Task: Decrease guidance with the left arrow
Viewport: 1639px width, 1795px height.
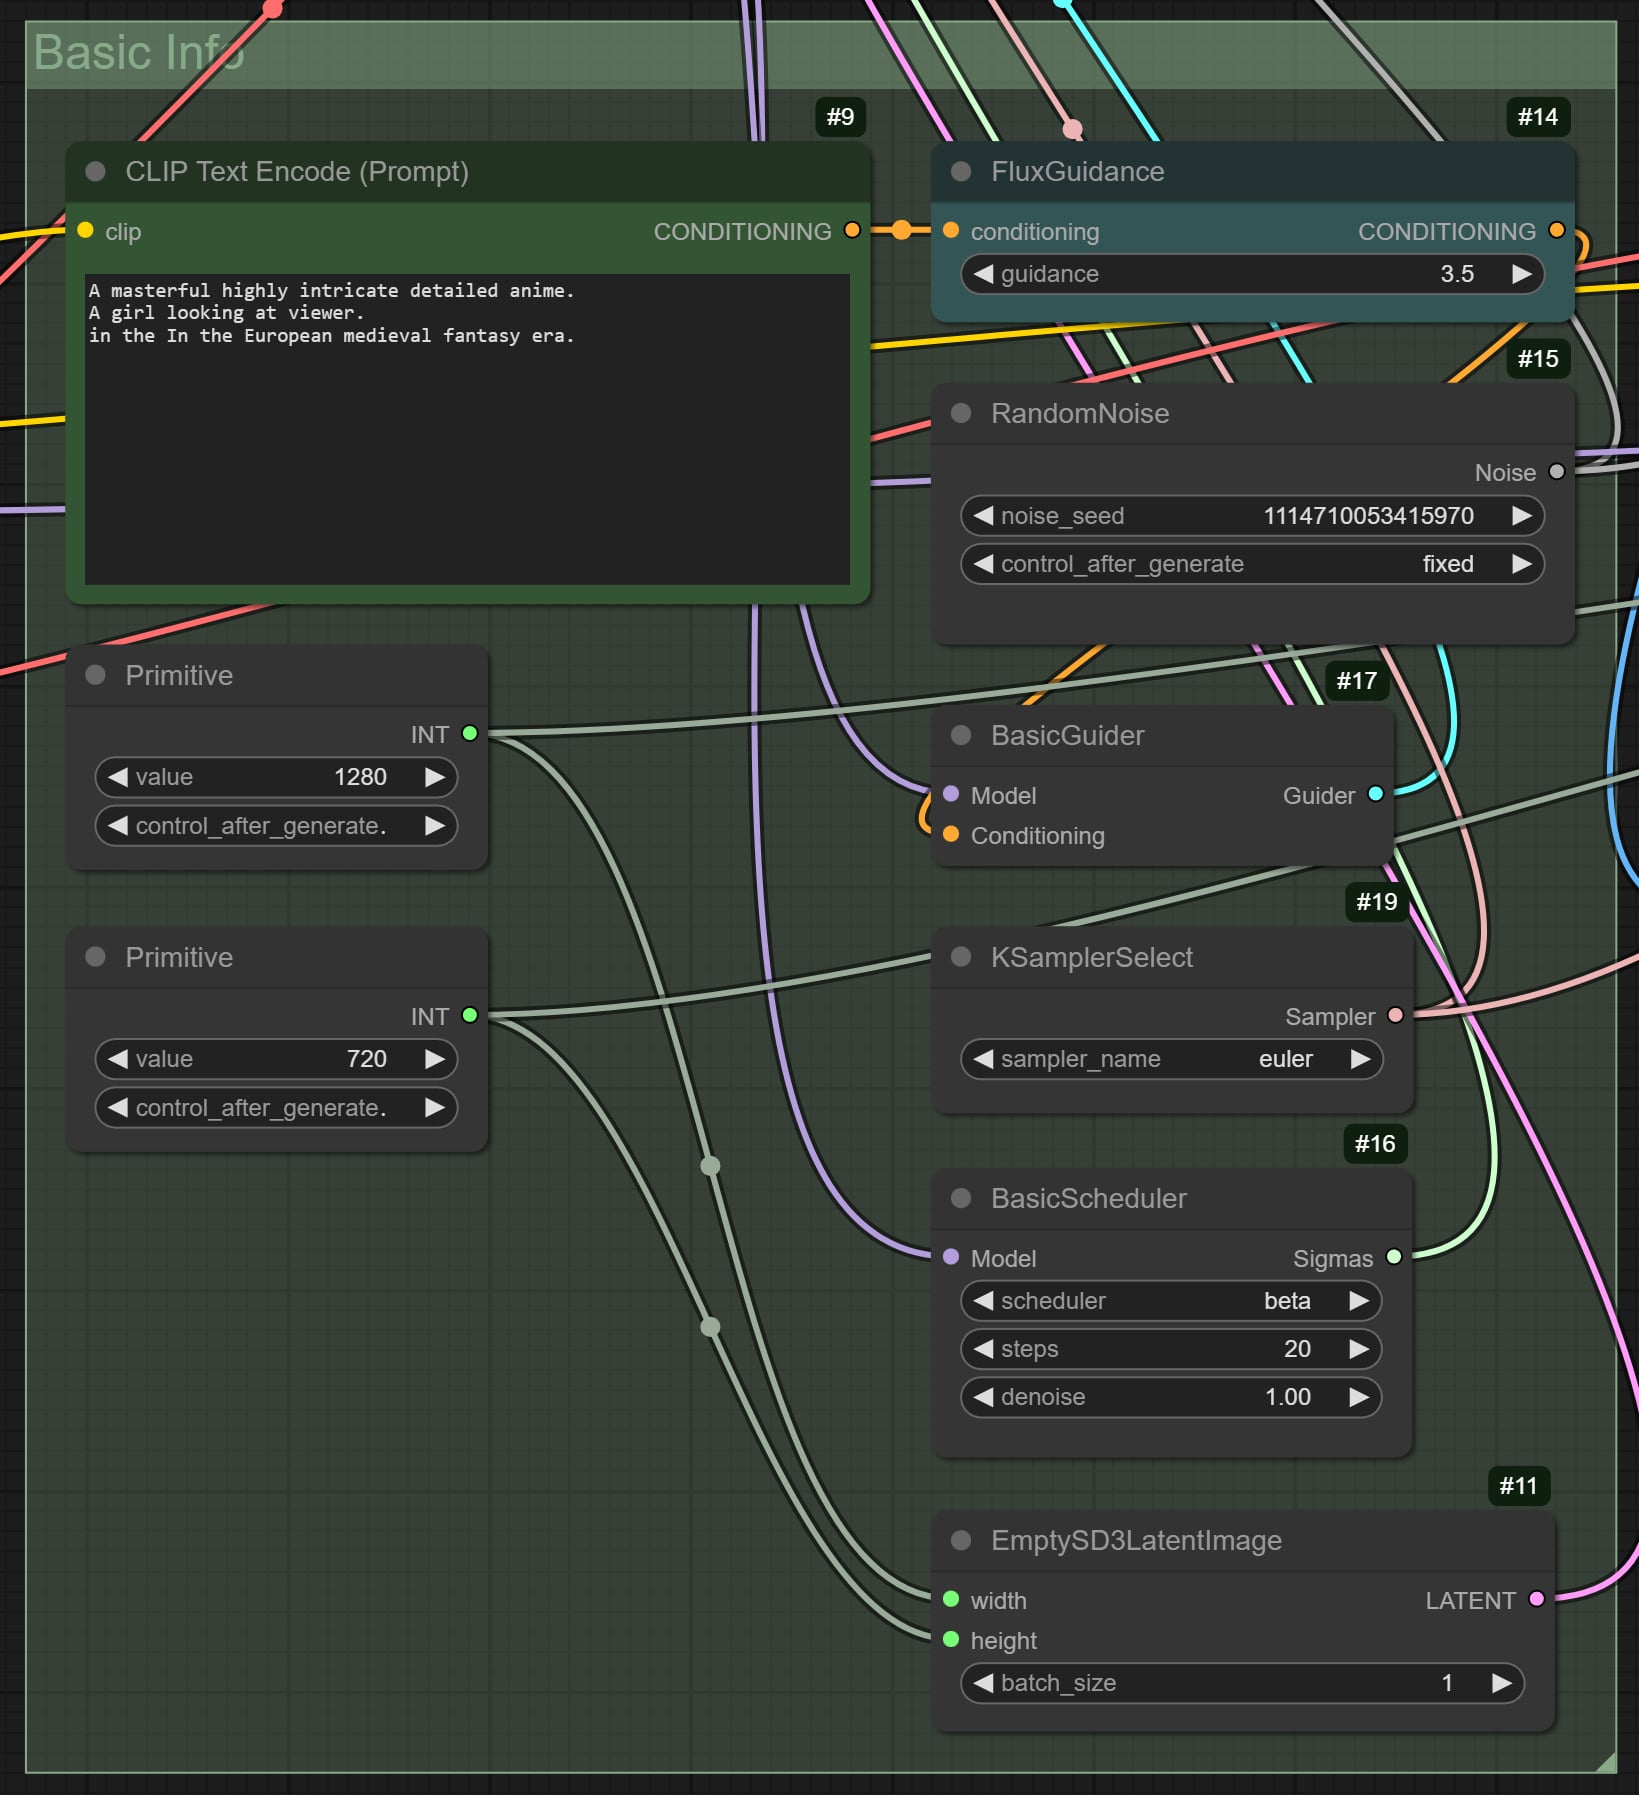Action: point(984,274)
